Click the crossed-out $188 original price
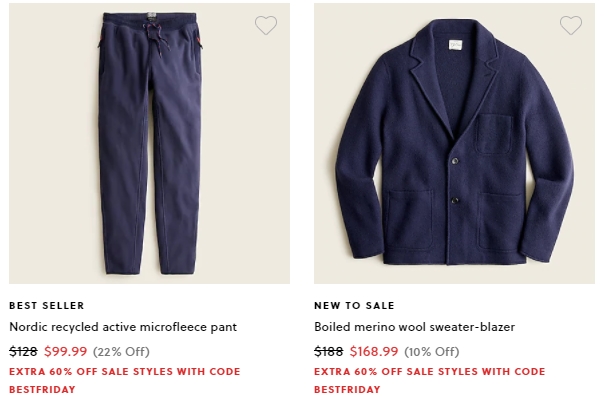The image size is (605, 397). (x=328, y=351)
